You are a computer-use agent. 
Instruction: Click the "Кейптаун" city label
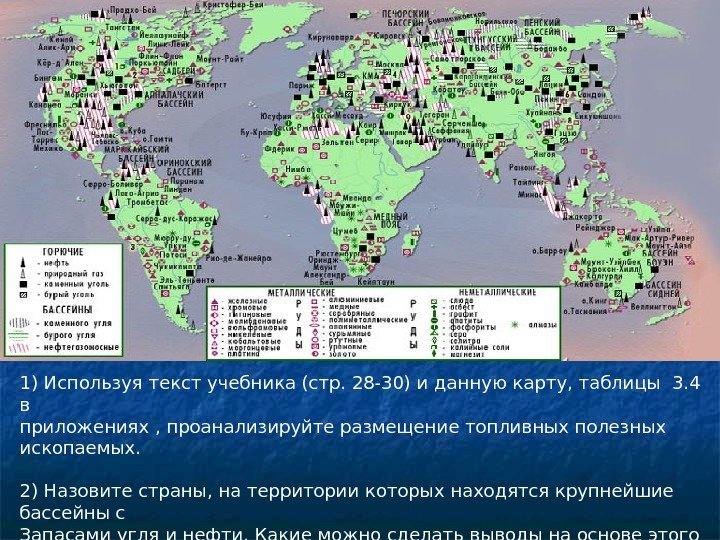[x=375, y=281]
